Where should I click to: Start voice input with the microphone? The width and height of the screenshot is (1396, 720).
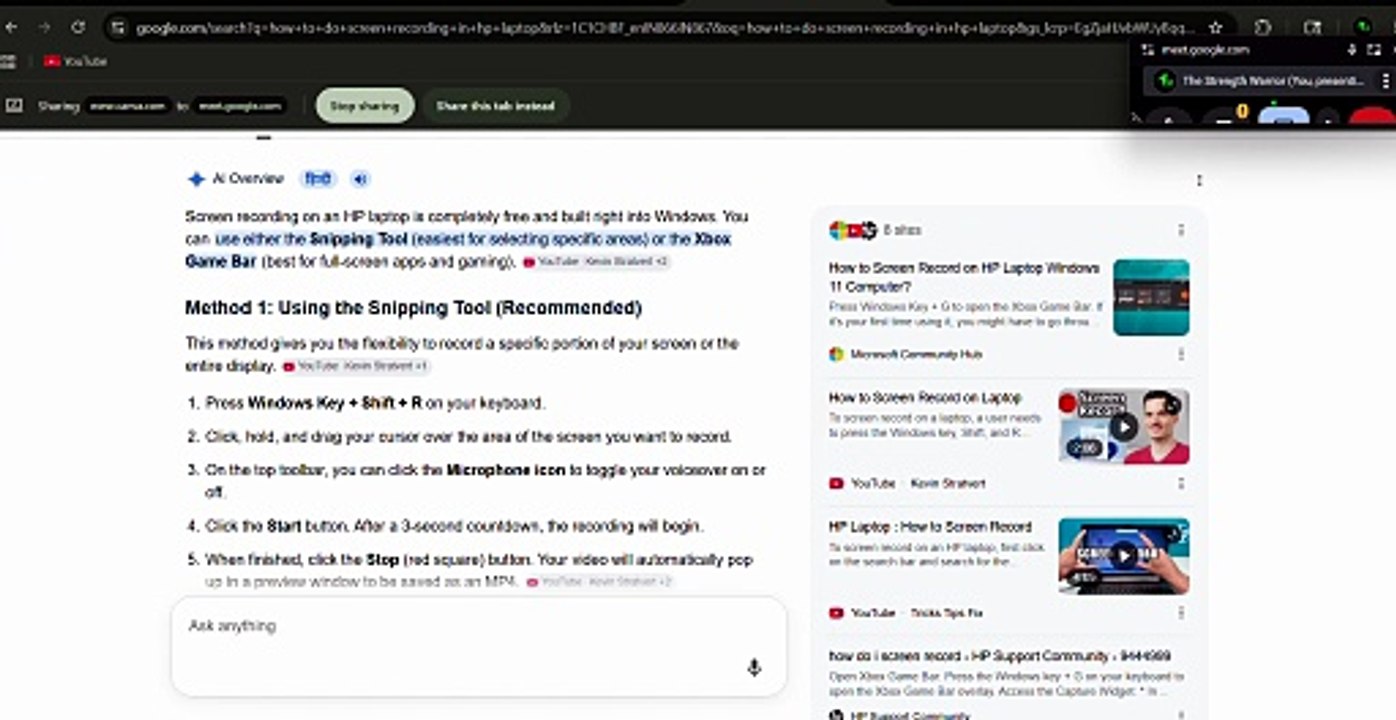coord(754,667)
